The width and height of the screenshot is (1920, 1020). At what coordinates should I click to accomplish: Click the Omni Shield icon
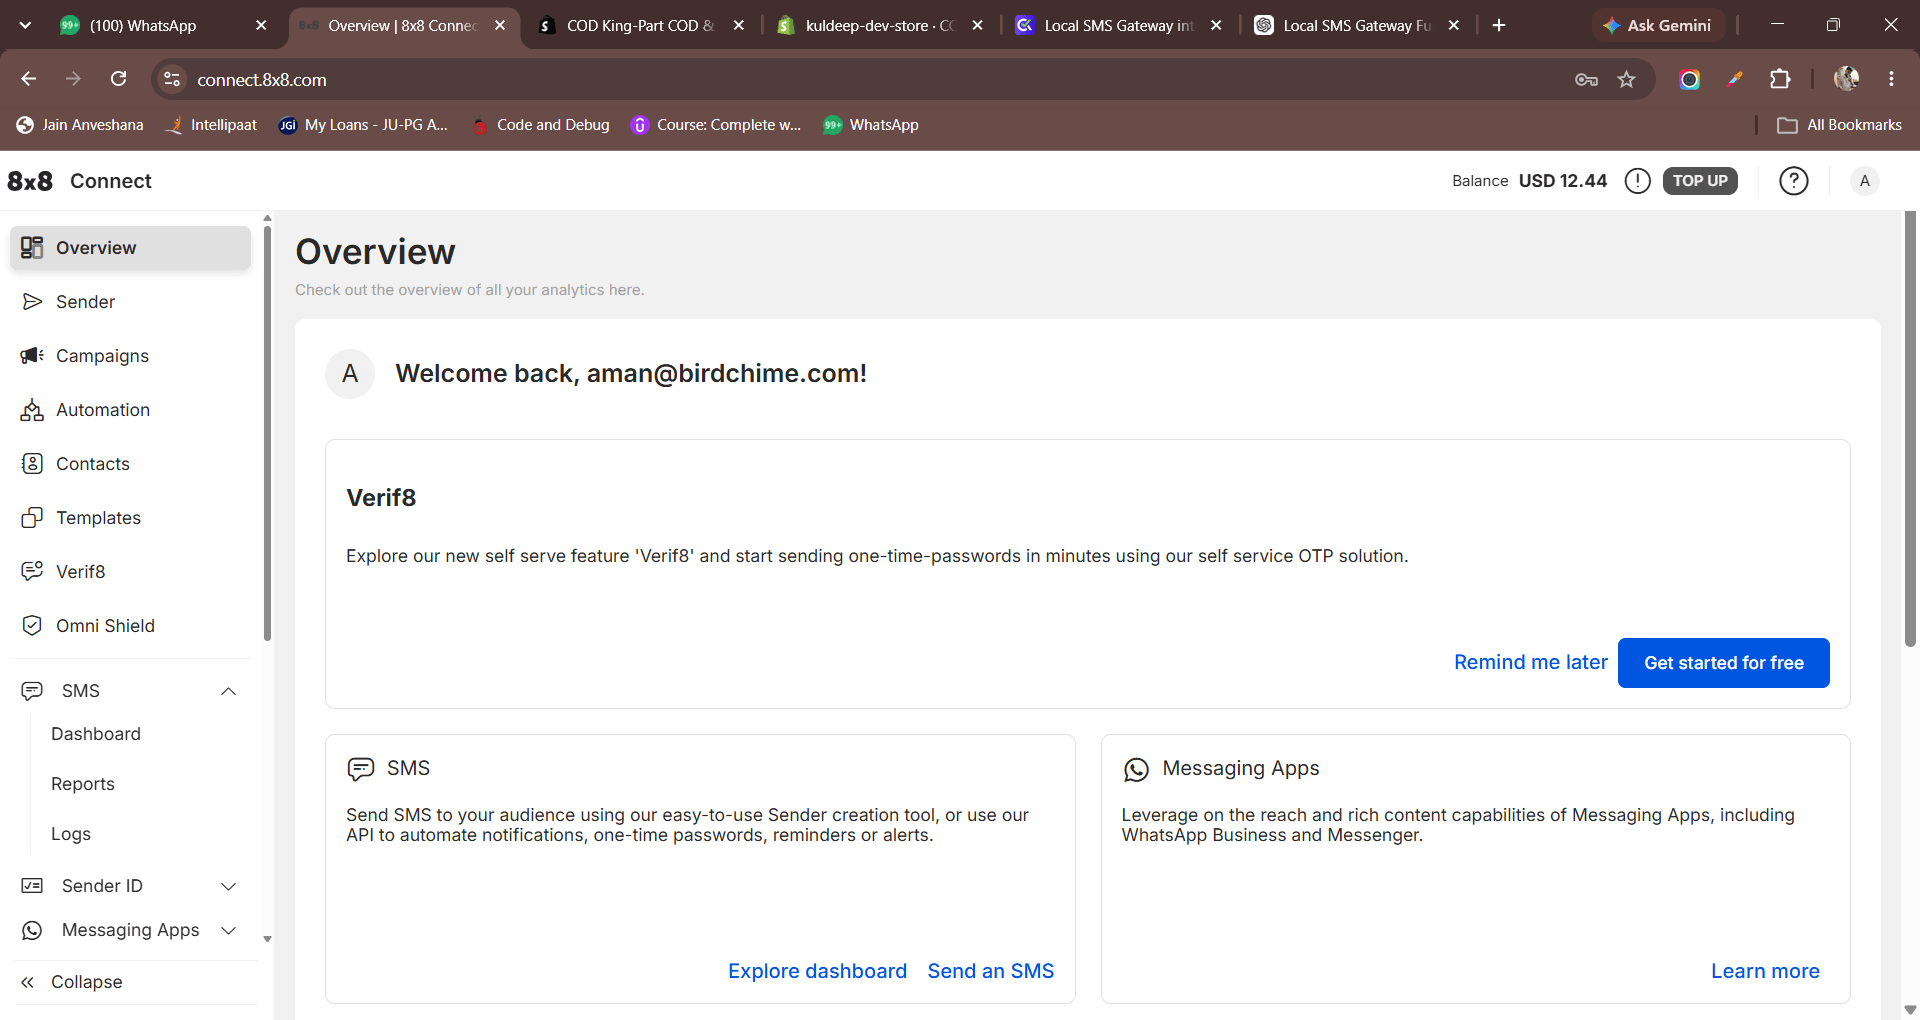32,626
